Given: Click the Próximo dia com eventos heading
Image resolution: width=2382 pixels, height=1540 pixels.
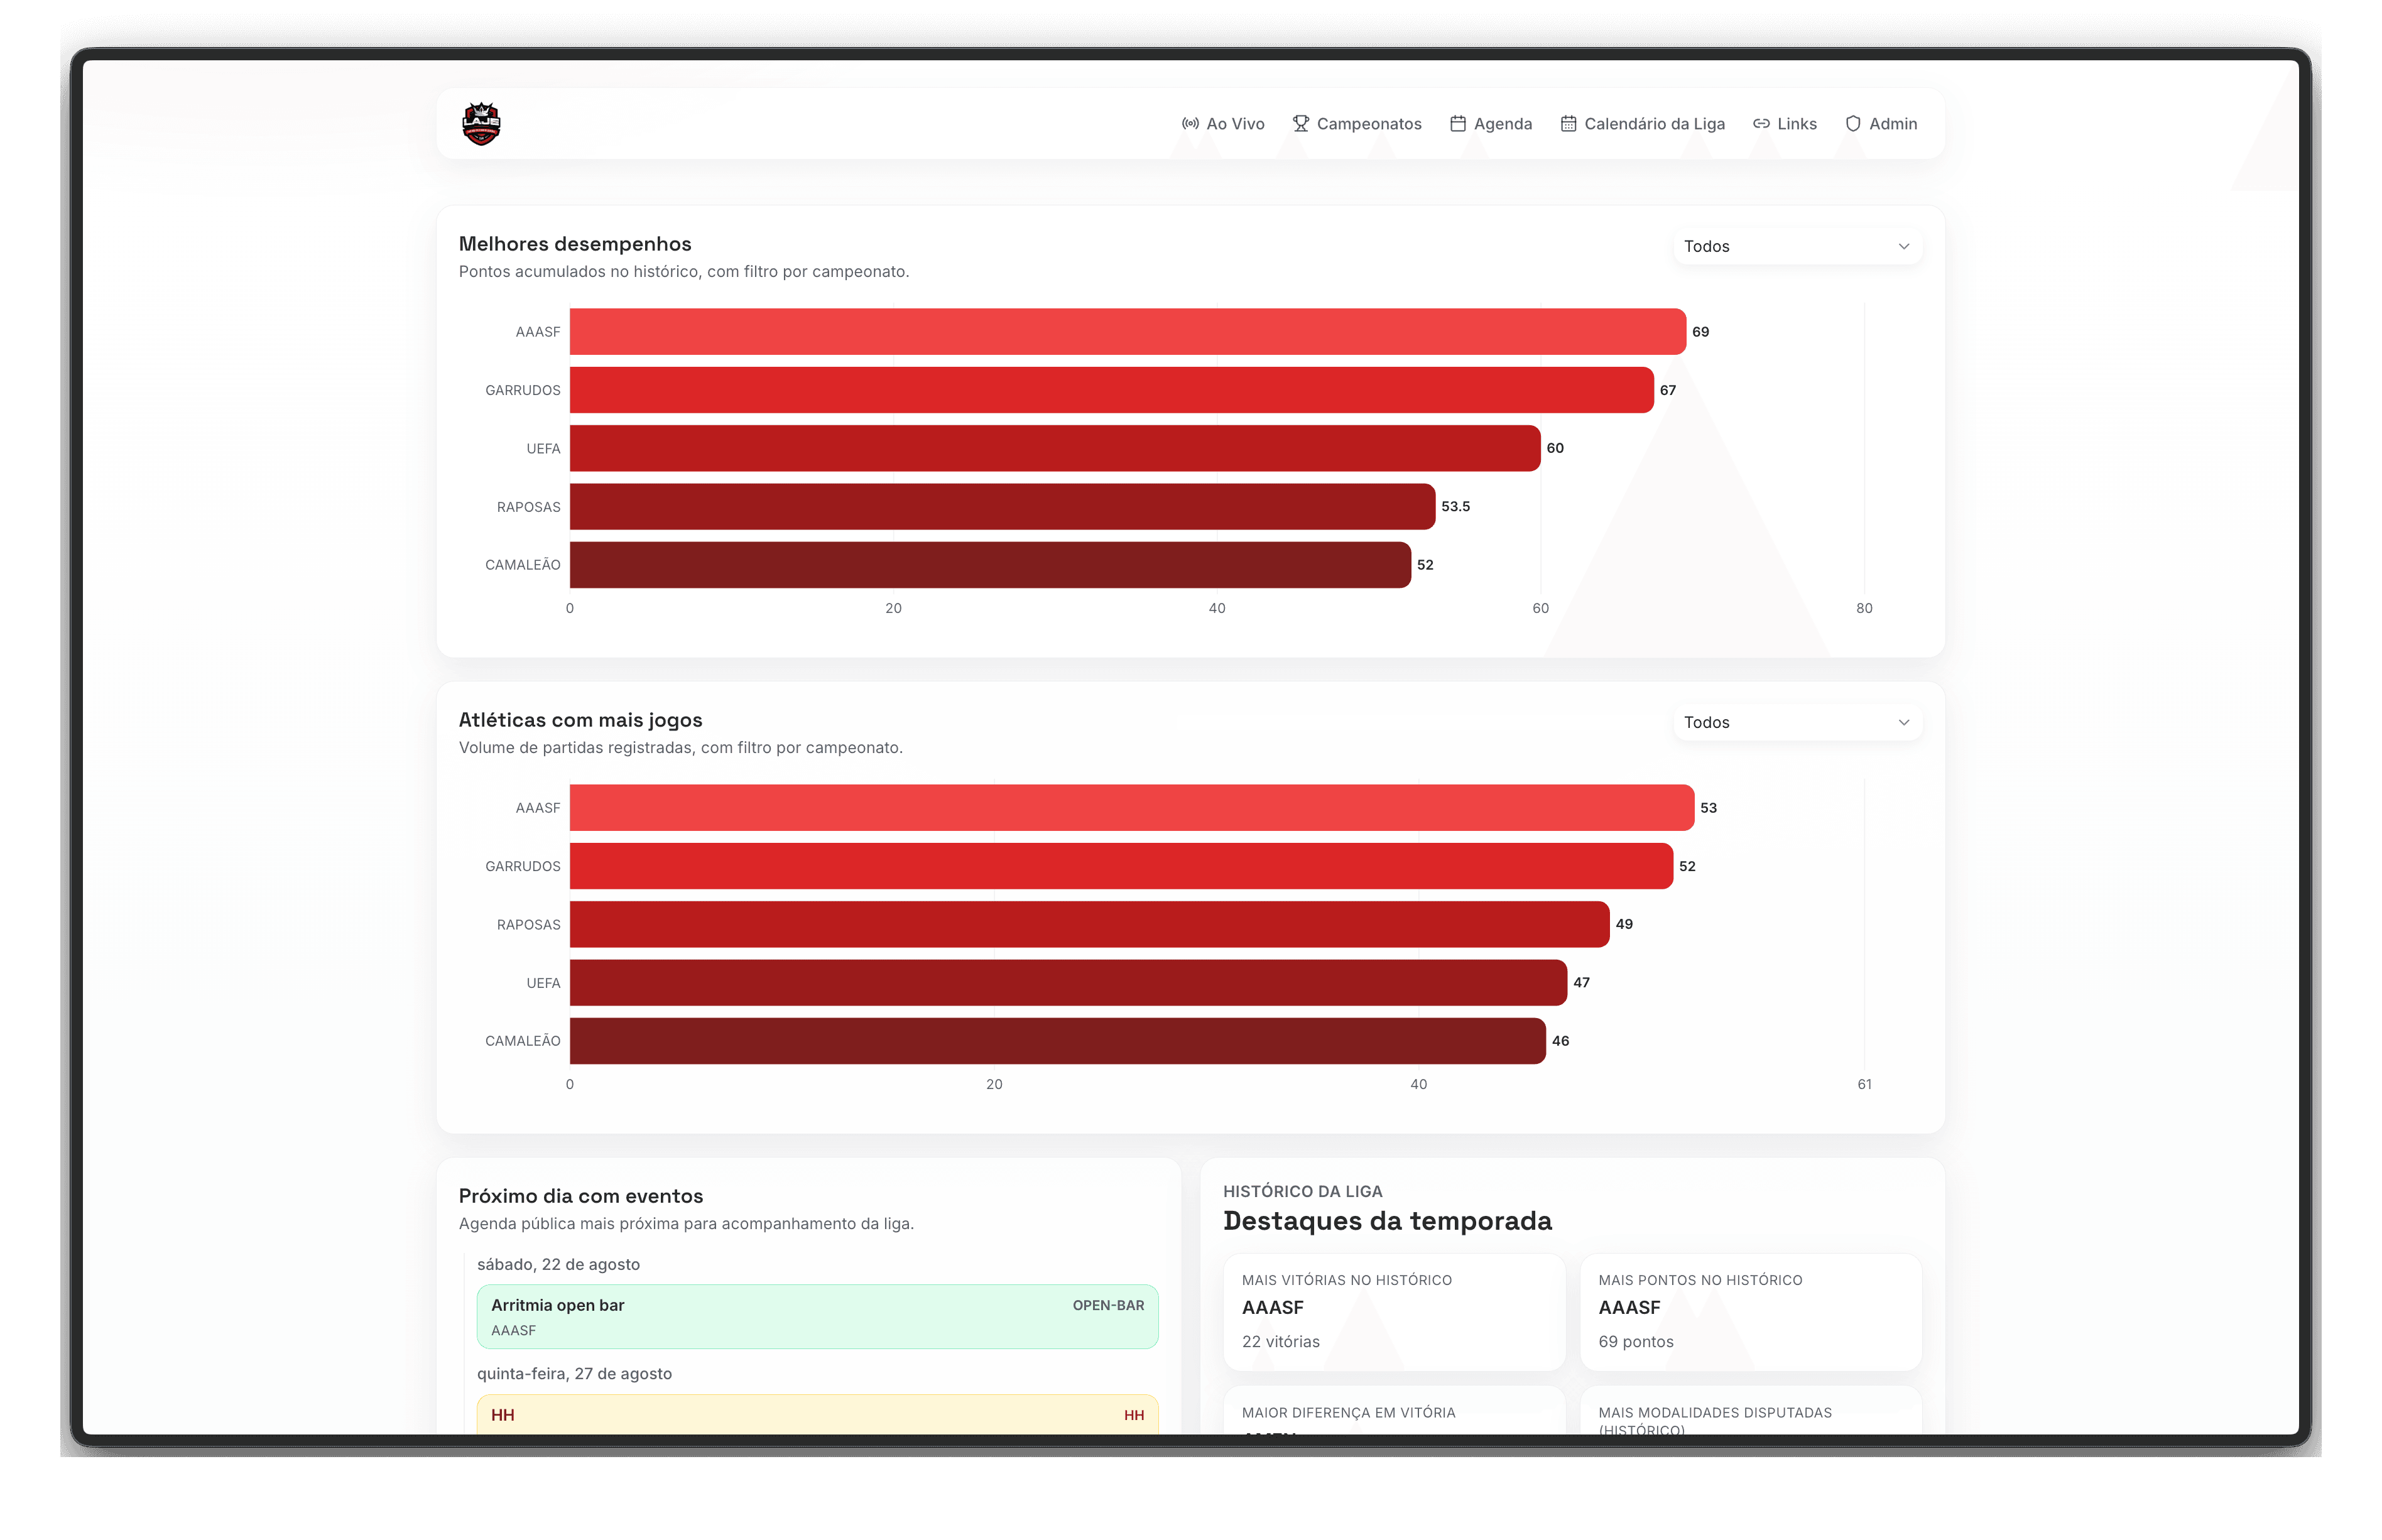Looking at the screenshot, I should coord(580,1197).
